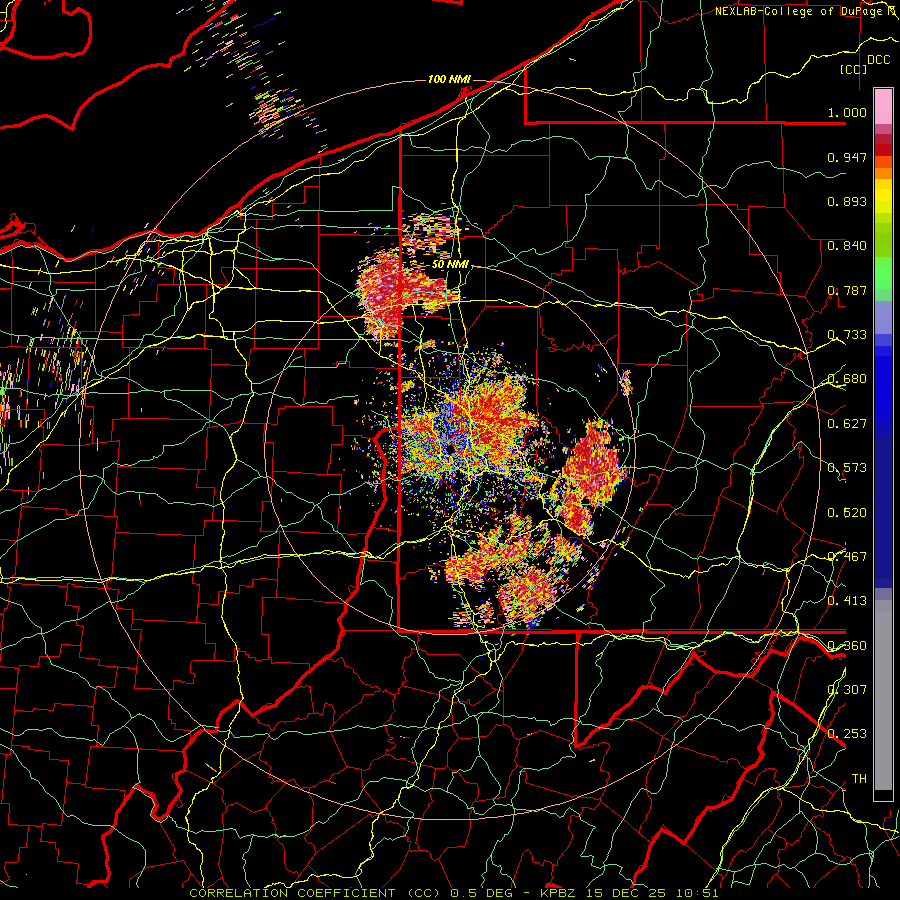Click the [CC] units label
900x900 pixels.
click(854, 69)
